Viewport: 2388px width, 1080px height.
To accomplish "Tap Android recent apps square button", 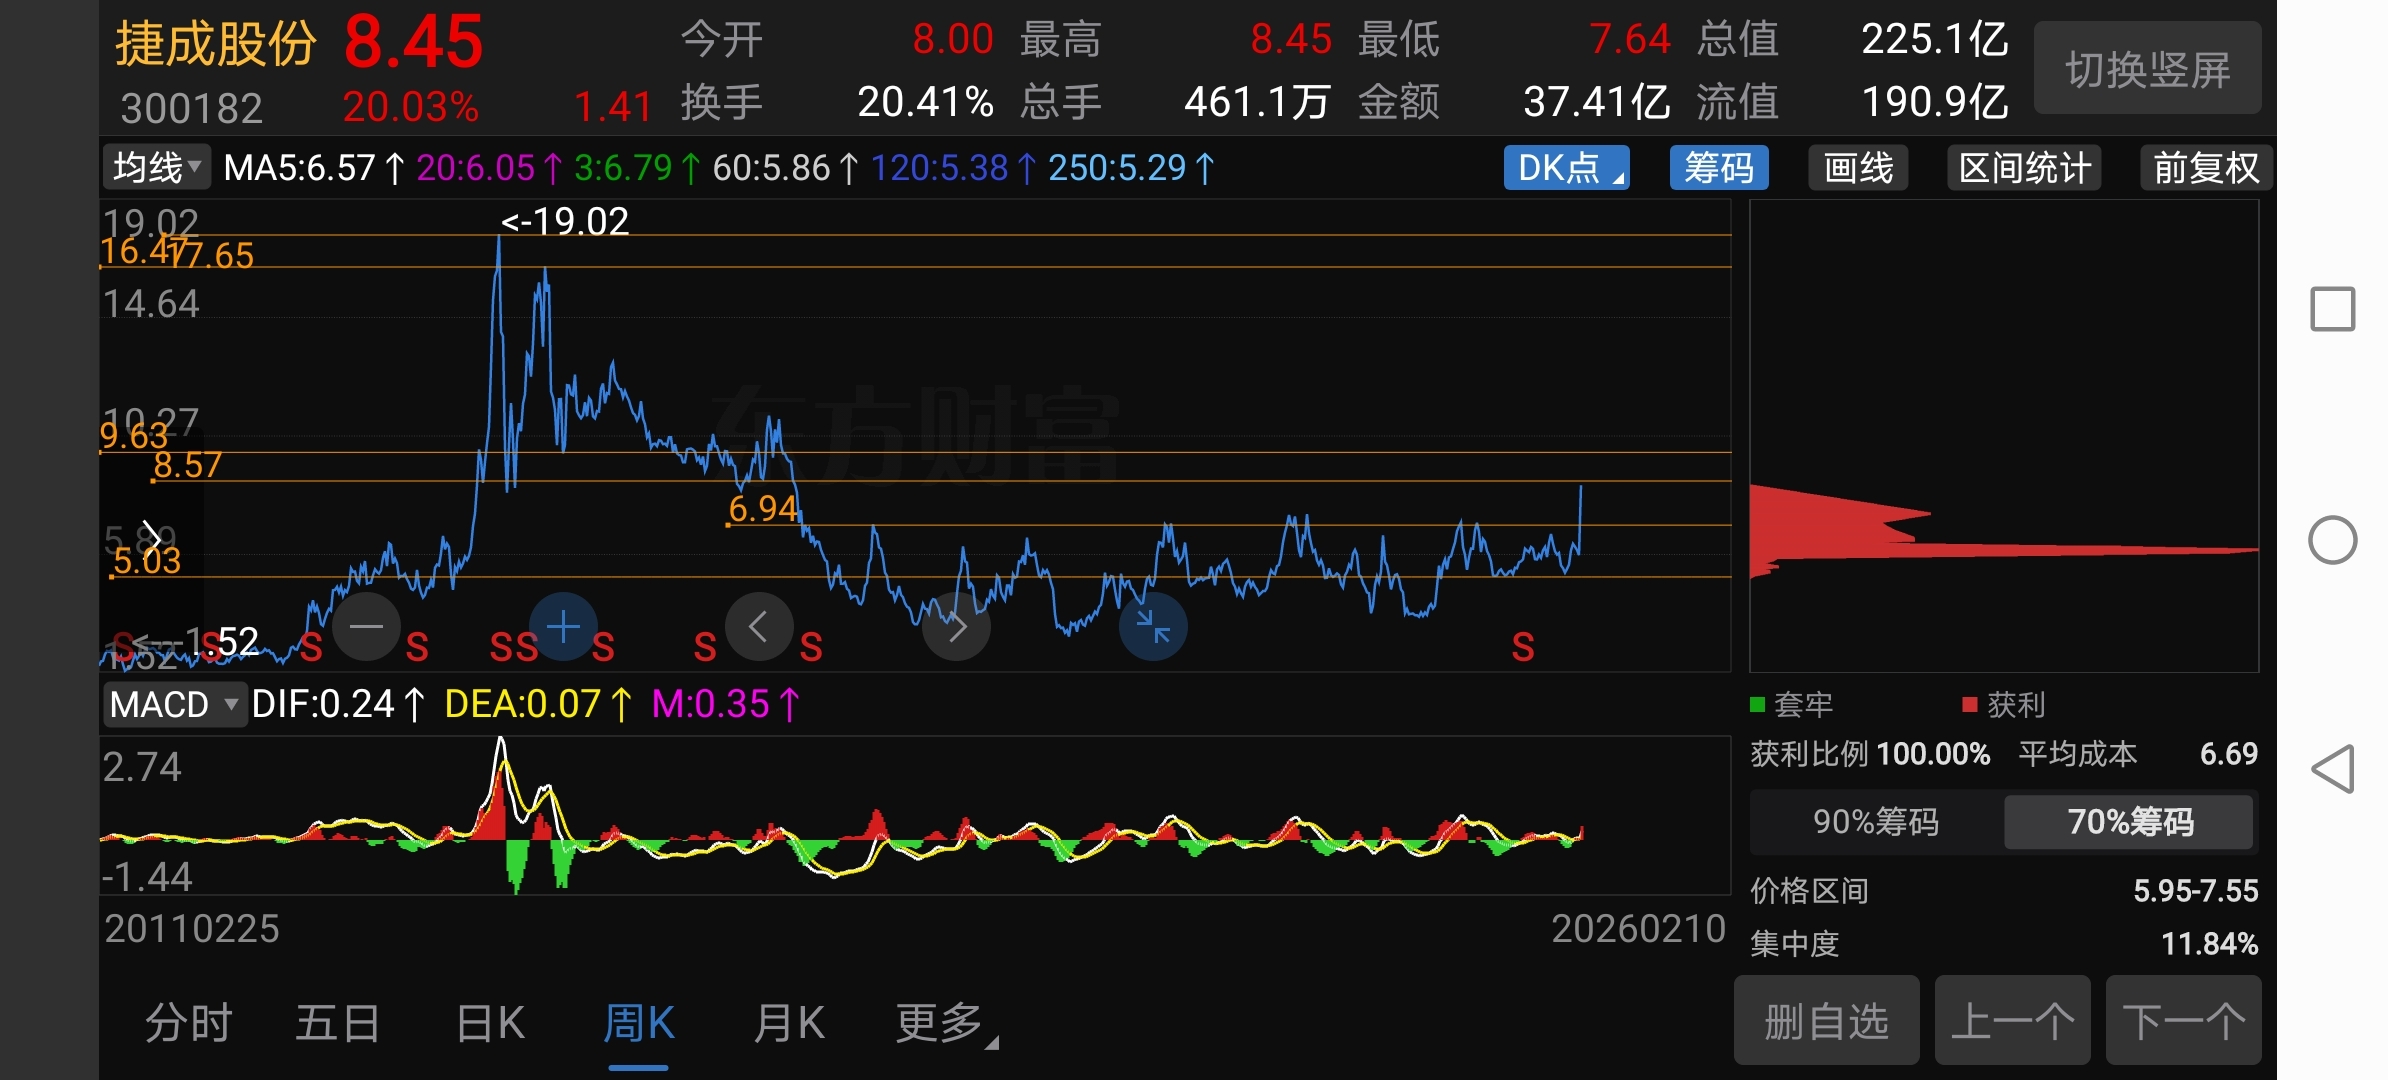I will pyautogui.click(x=2333, y=309).
